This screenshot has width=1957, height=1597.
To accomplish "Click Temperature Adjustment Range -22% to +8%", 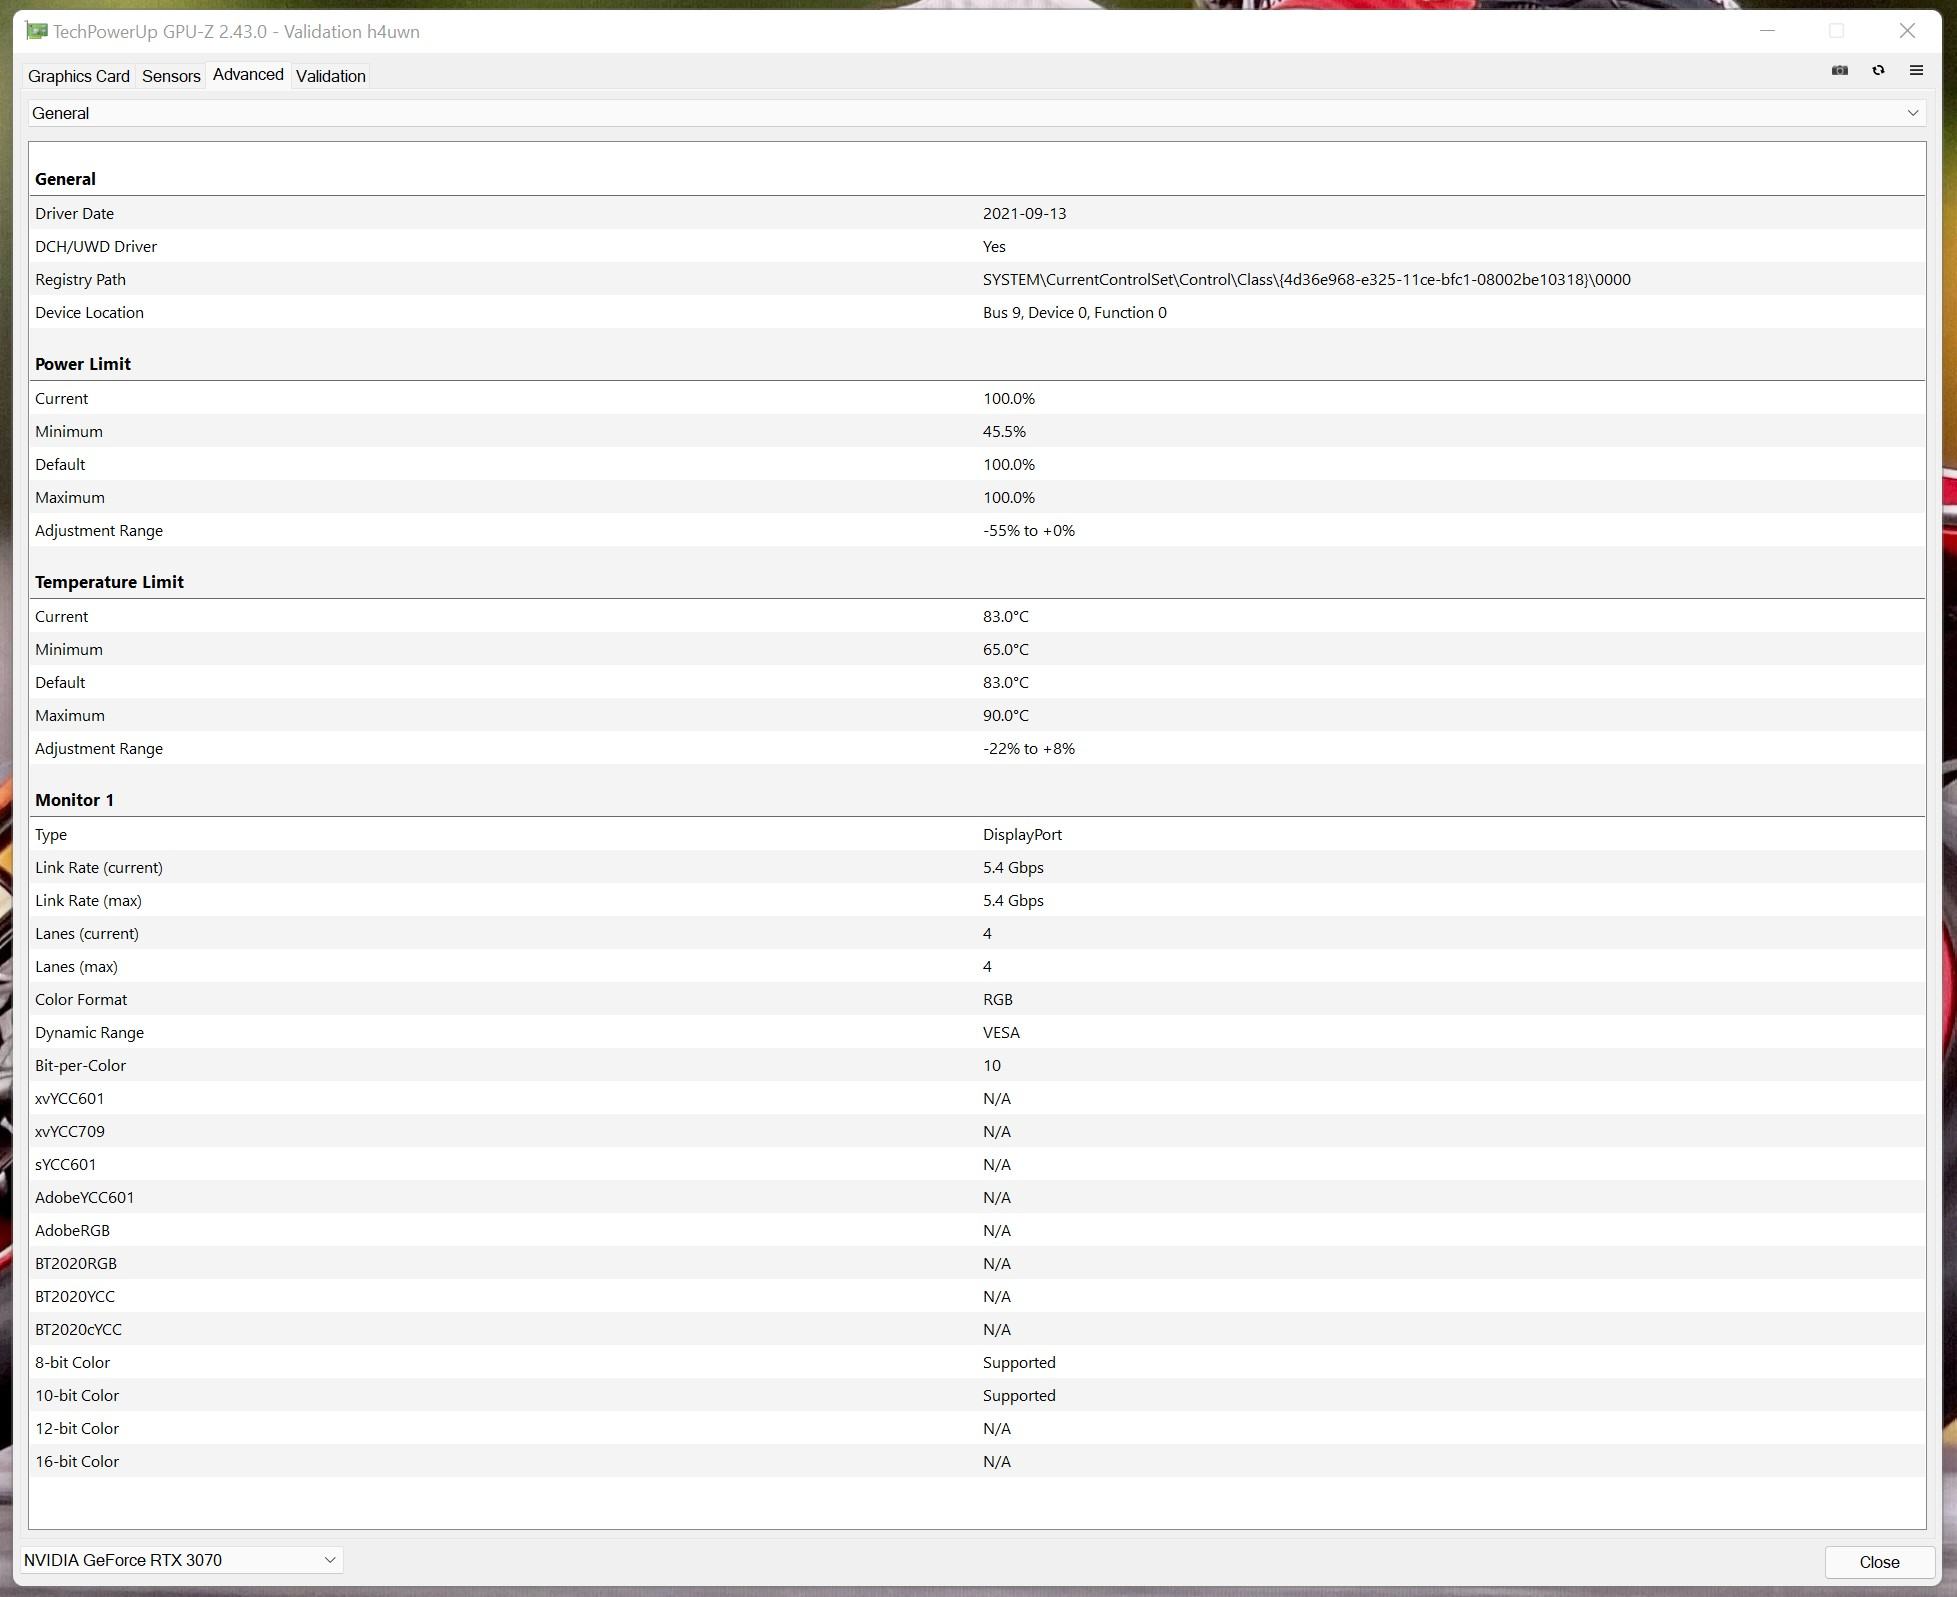I will (x=1029, y=748).
